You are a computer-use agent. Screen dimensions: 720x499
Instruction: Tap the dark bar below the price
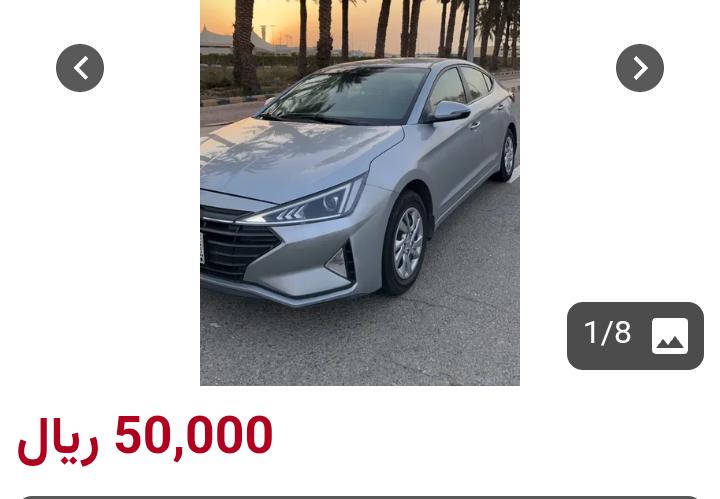pos(360,497)
